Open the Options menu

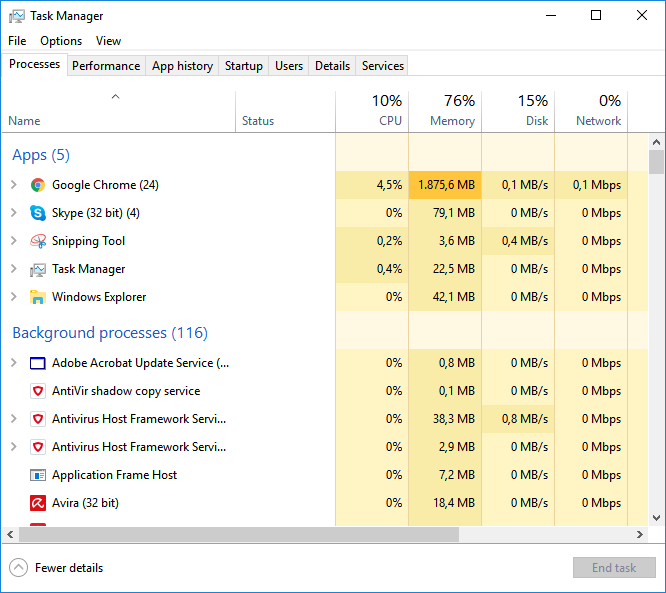[x=61, y=41]
